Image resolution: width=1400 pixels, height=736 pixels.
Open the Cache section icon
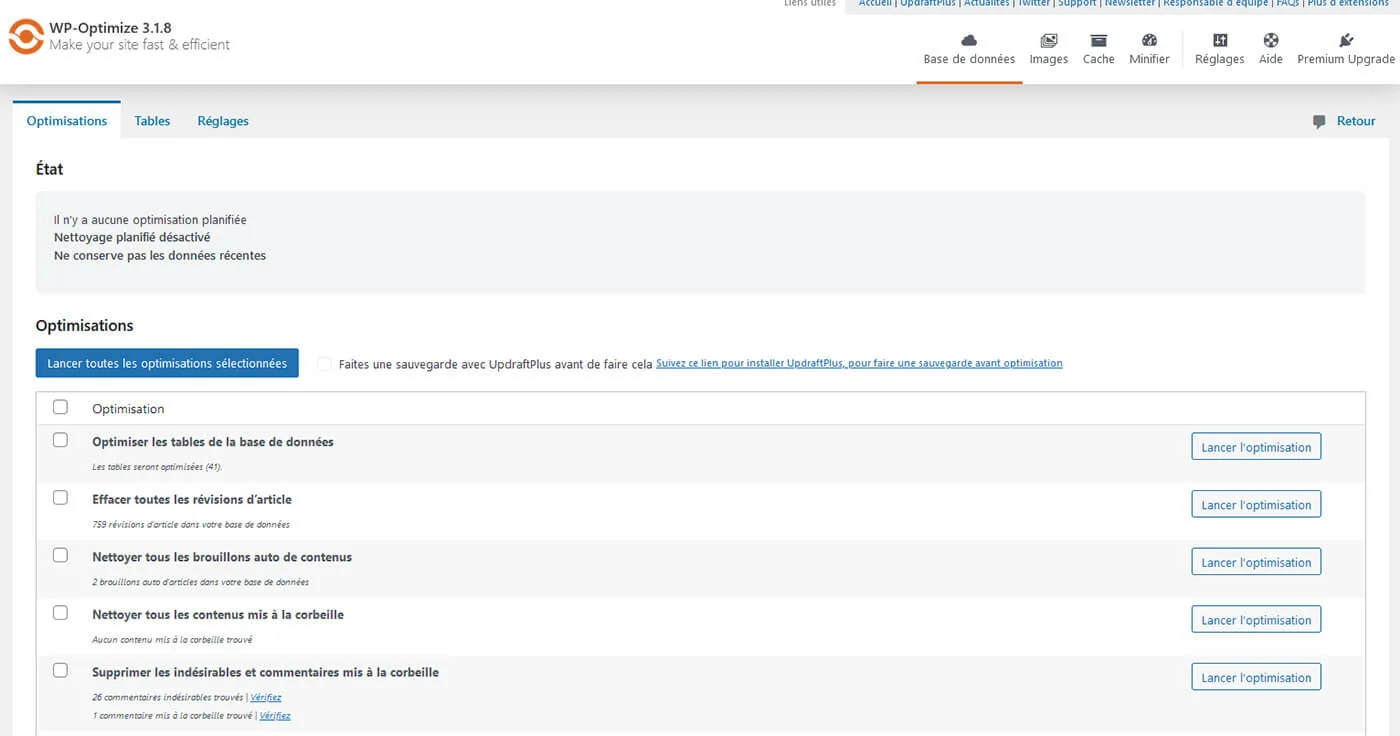(x=1098, y=40)
